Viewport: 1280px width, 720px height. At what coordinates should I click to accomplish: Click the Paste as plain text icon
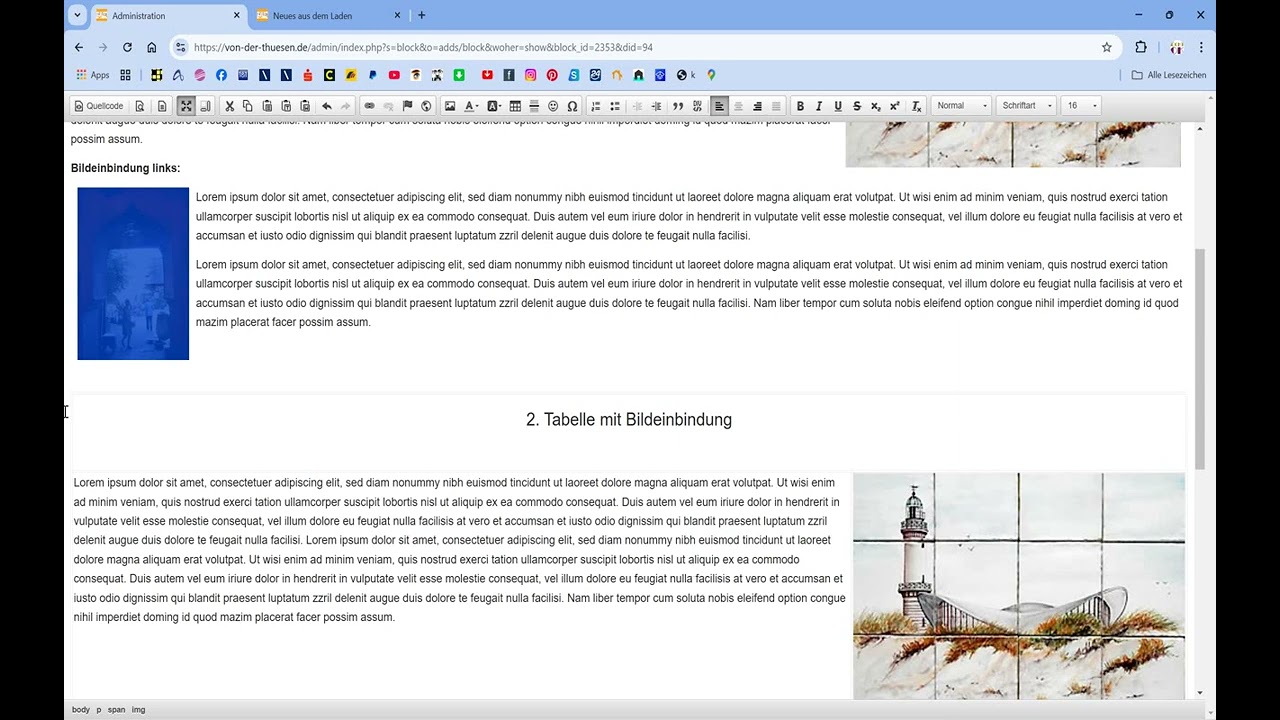point(286,106)
